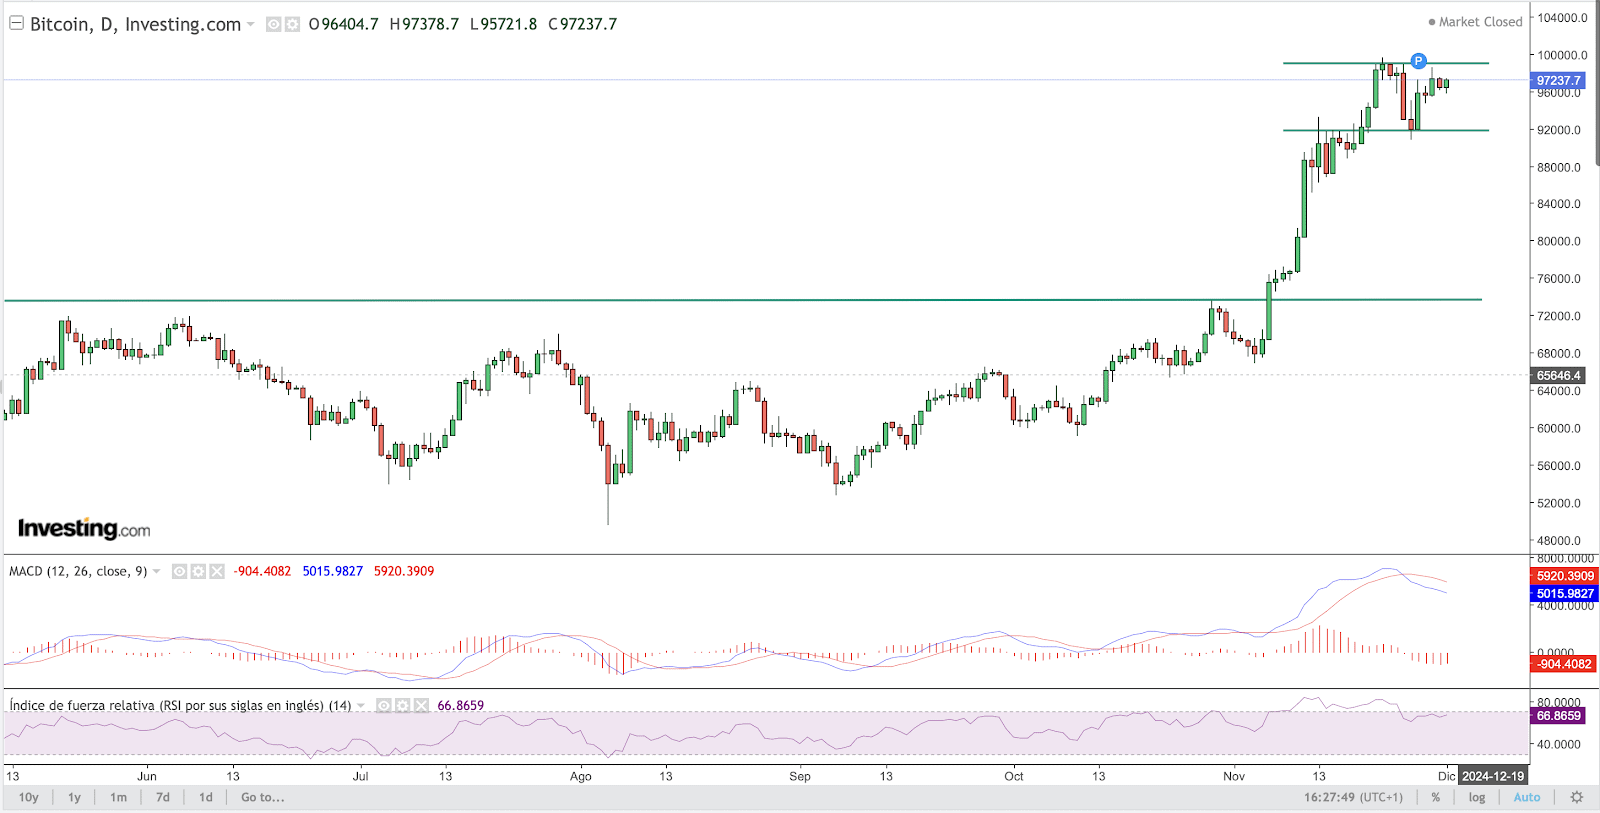Screen dimensions: 1600x813
Task: Set chart range to 10y
Action: (28, 797)
